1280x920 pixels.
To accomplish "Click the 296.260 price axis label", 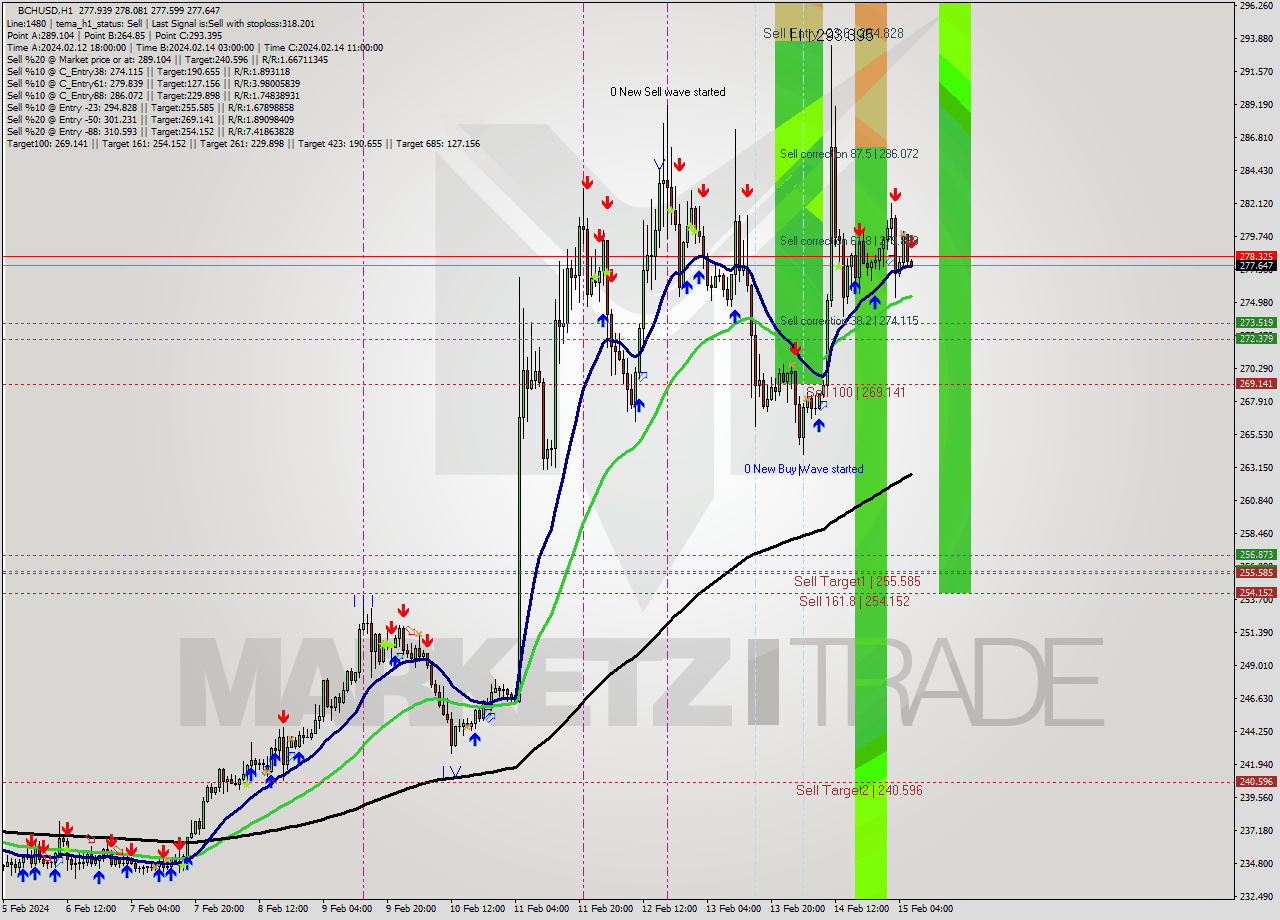I will click(1256, 6).
